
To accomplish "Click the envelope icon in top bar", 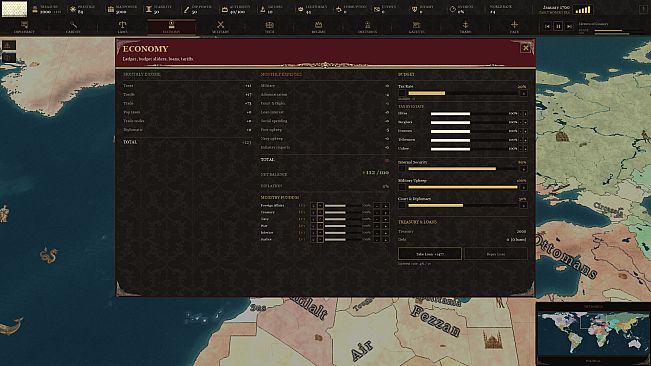I will click(x=377, y=9).
